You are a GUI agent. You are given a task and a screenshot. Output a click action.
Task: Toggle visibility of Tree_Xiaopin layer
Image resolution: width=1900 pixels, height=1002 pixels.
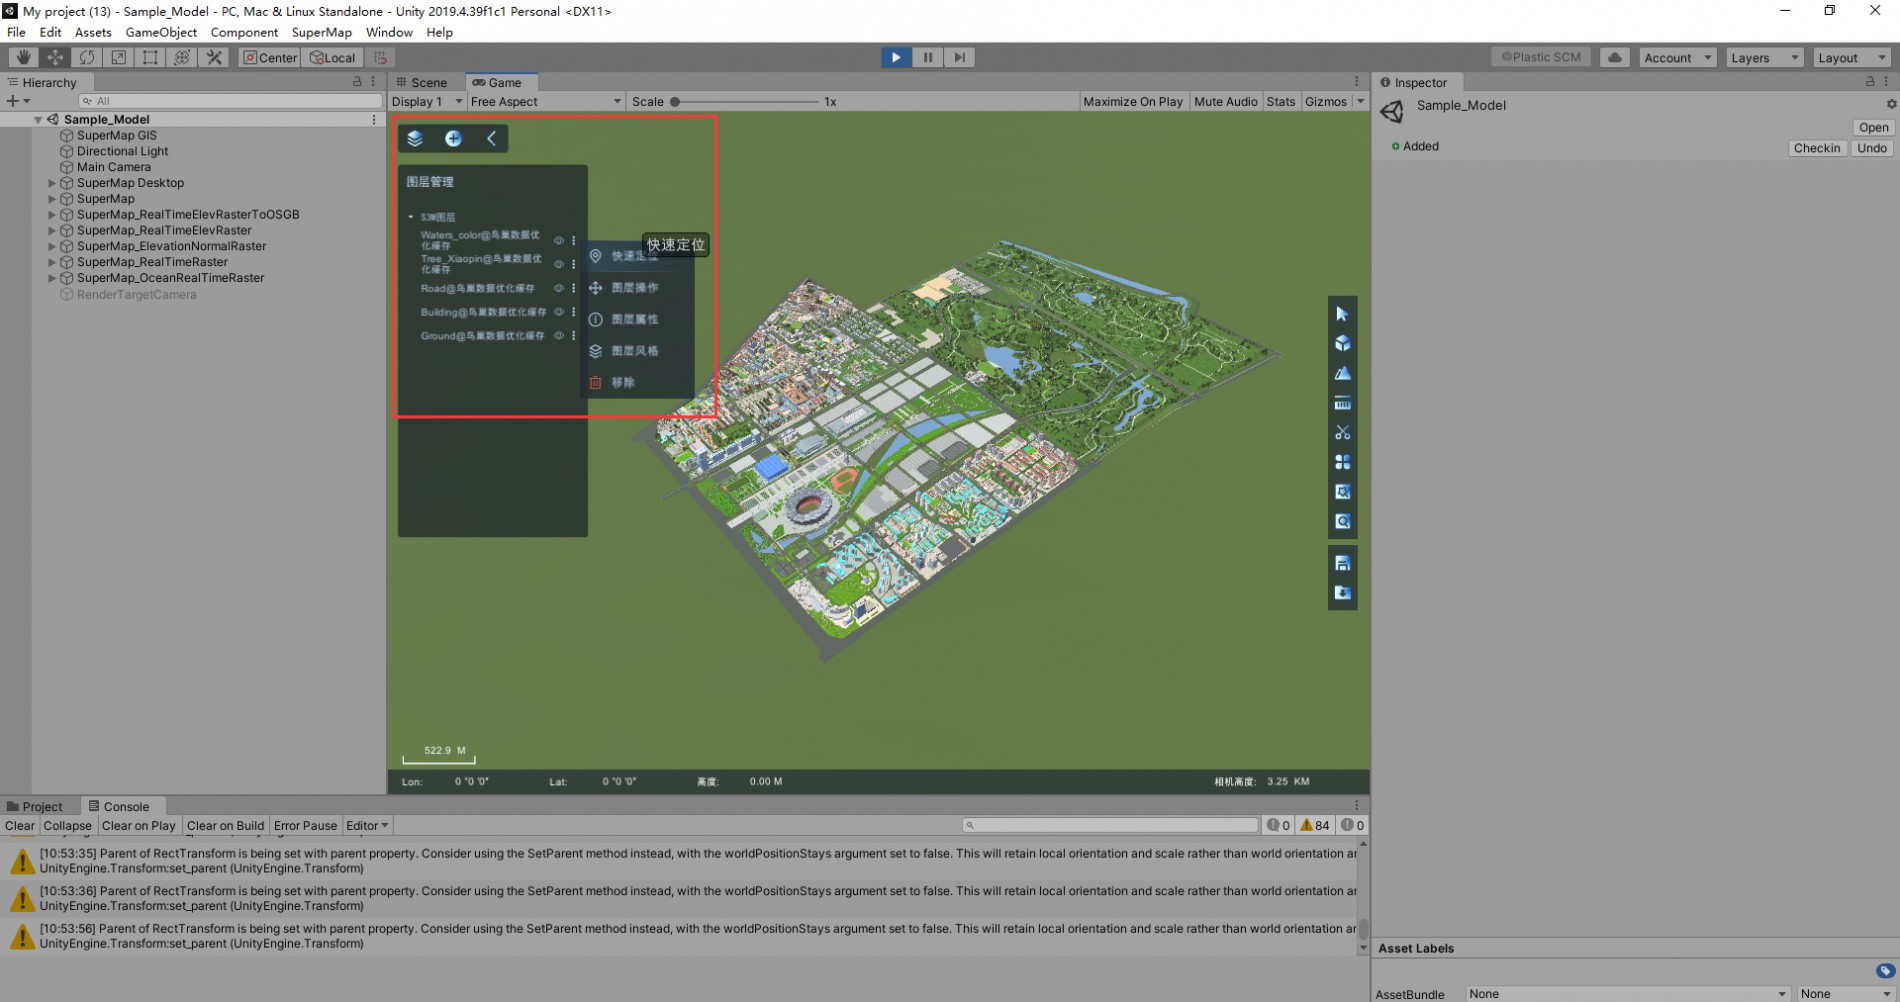click(559, 264)
